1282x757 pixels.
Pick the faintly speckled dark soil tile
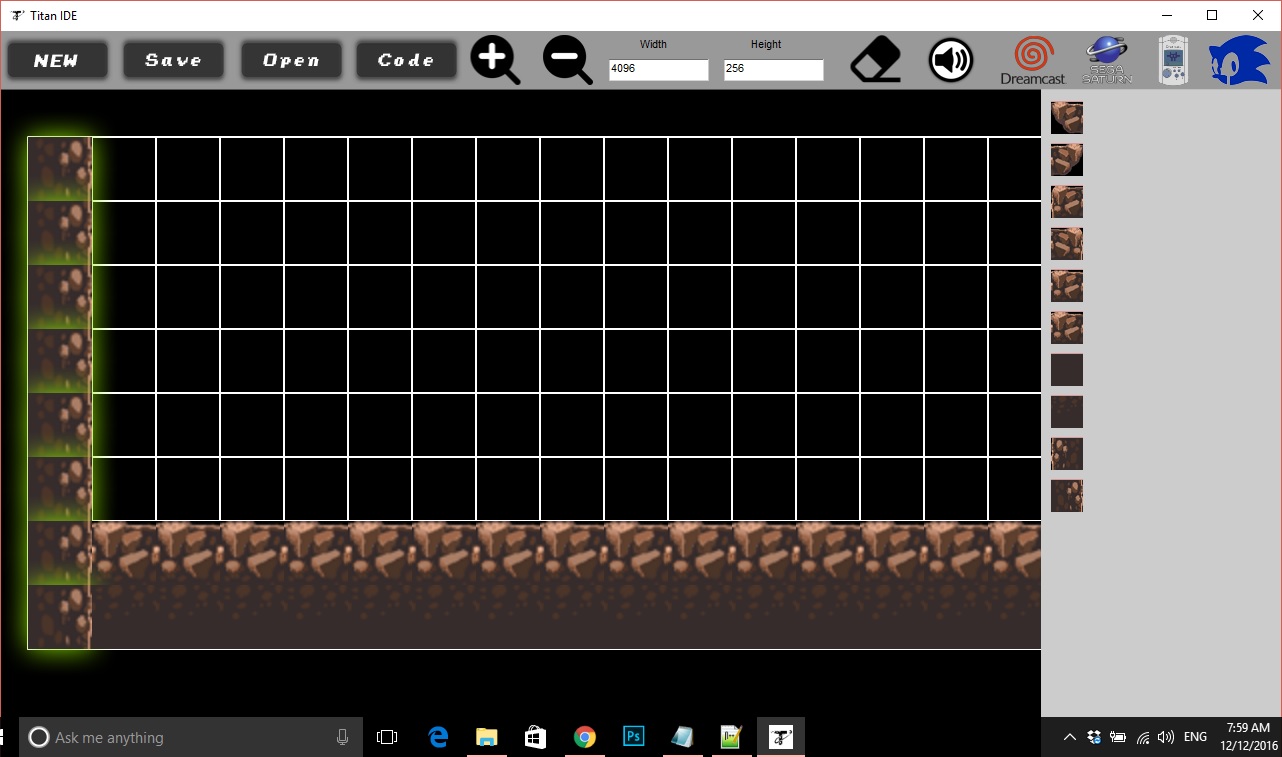(1067, 412)
